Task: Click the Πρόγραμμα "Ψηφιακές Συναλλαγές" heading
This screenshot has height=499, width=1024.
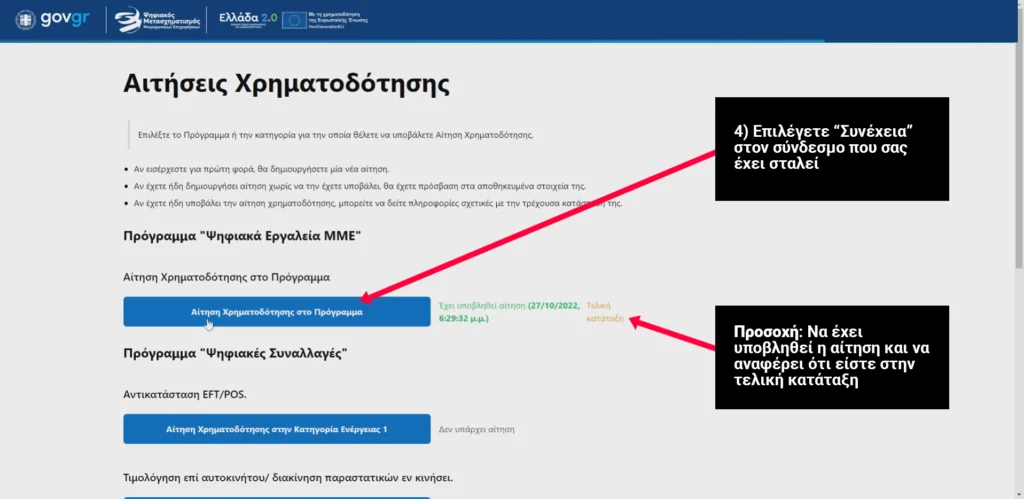Action: coord(235,354)
